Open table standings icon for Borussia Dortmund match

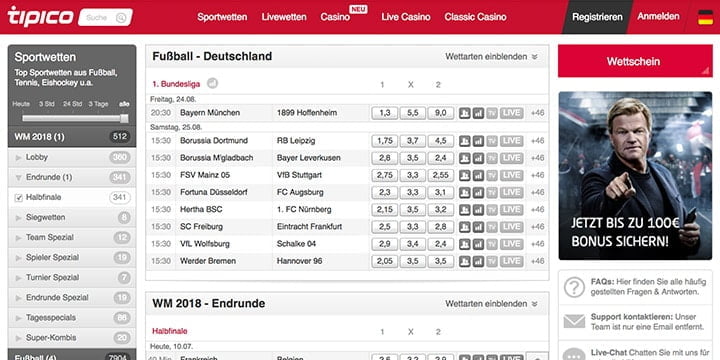(465, 141)
